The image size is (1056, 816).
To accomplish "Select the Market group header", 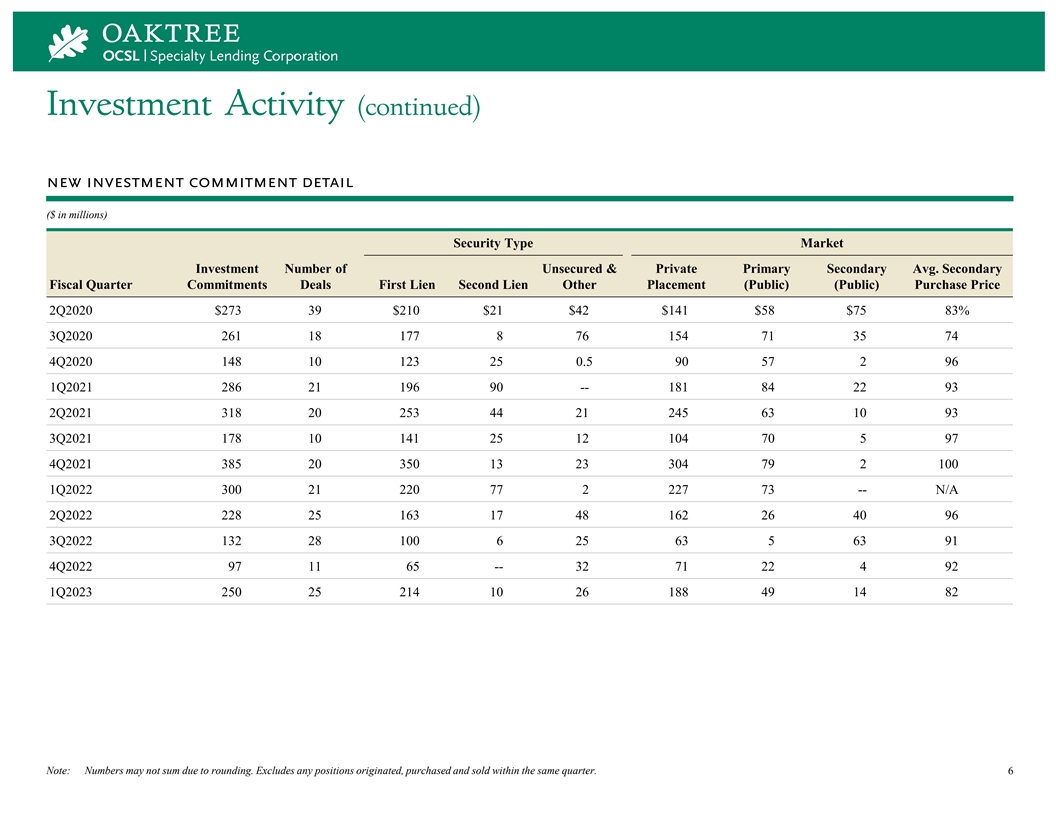I will (x=821, y=243).
